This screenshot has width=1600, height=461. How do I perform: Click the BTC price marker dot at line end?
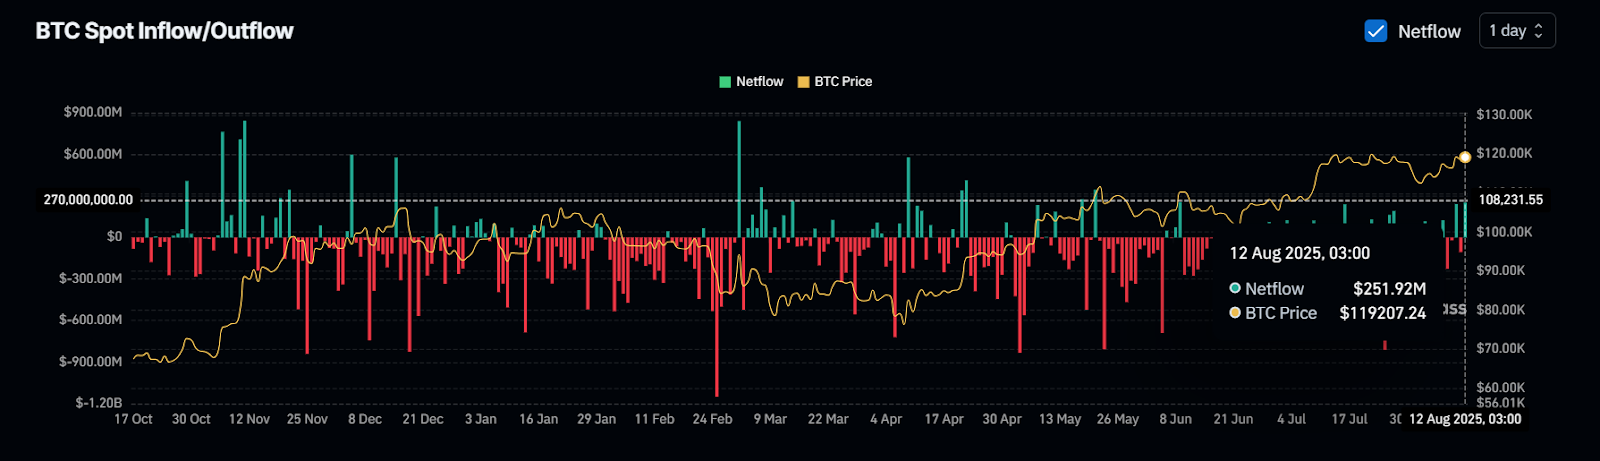point(1465,157)
